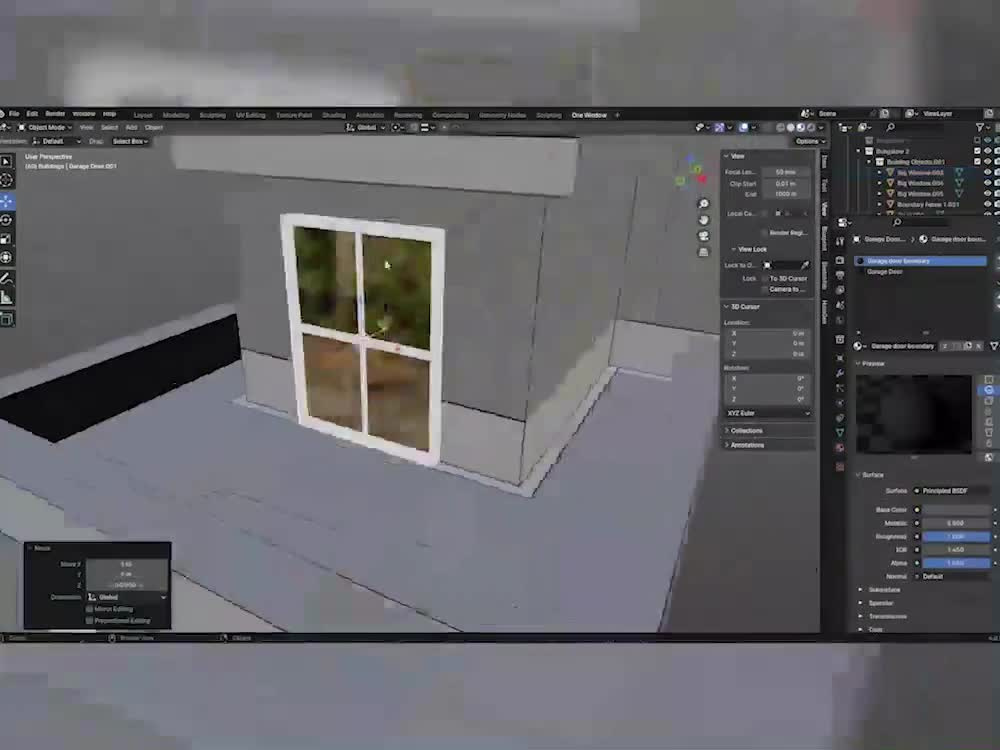Open the XYZ Euler rotation mode dropdown
The height and width of the screenshot is (750, 1000).
pyautogui.click(x=765, y=413)
